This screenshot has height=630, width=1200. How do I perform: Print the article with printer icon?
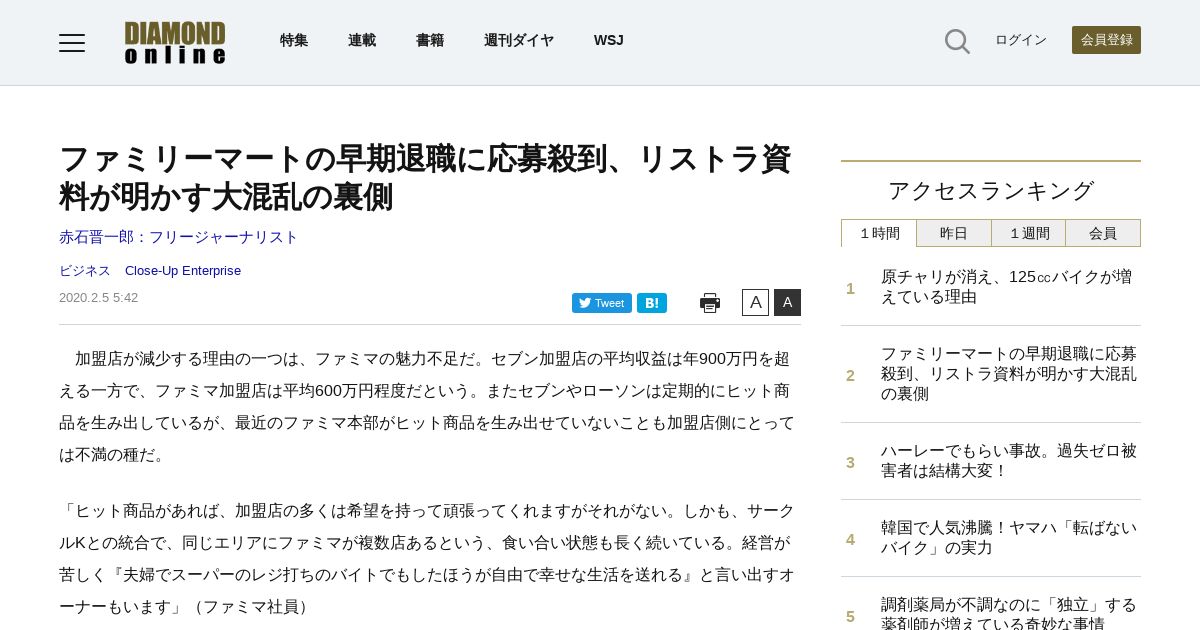(x=710, y=303)
